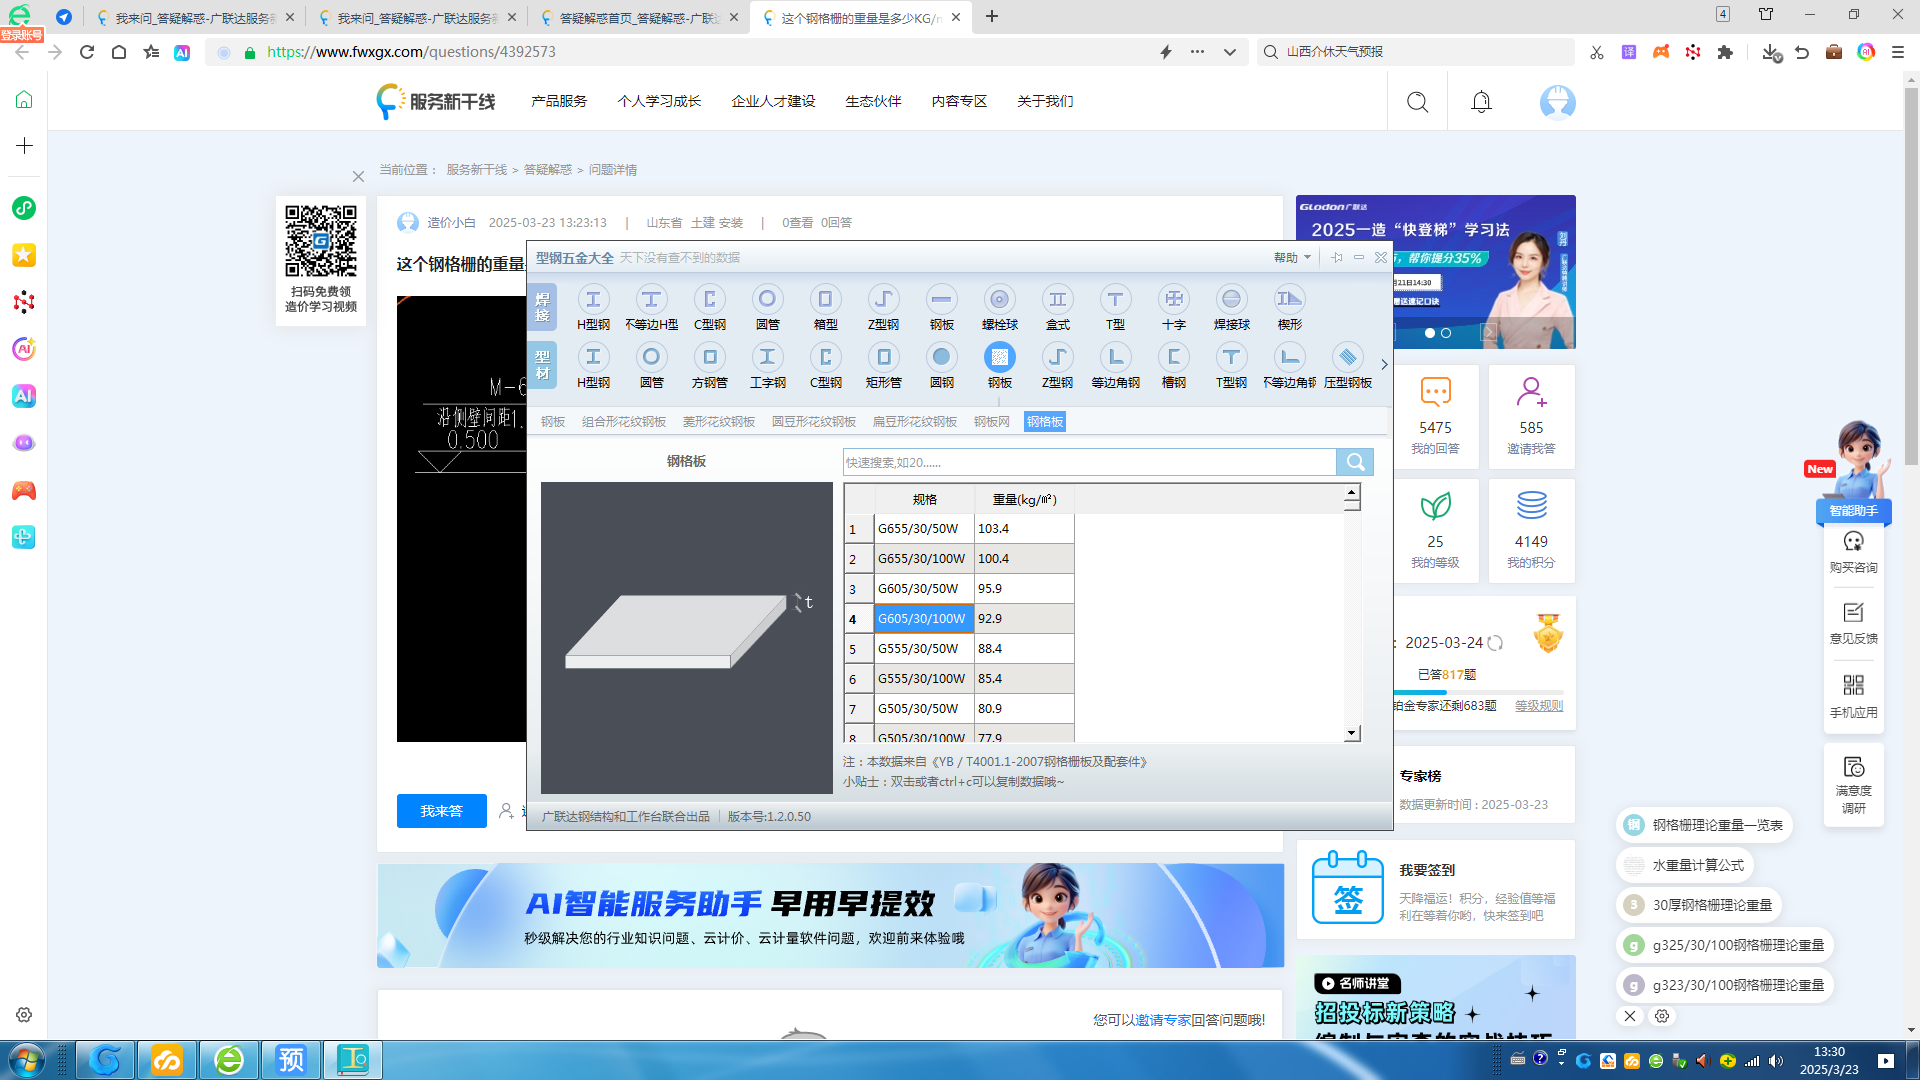
Task: Open 等级规则 link
Action: click(x=1538, y=706)
